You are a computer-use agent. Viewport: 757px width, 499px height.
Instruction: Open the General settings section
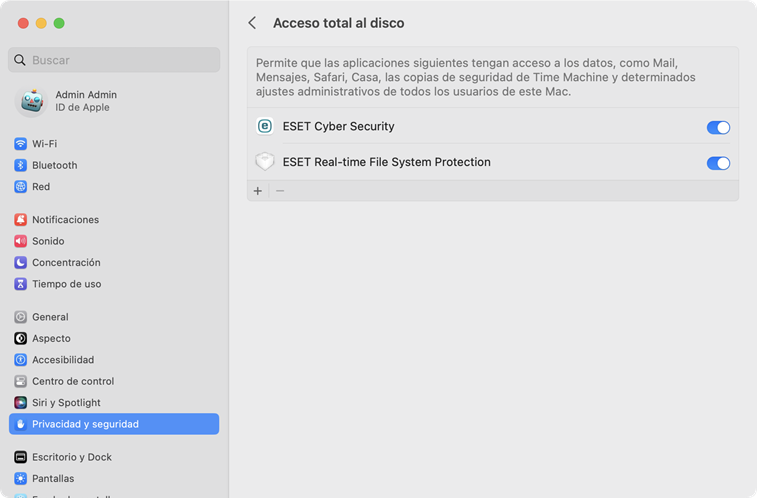(50, 317)
